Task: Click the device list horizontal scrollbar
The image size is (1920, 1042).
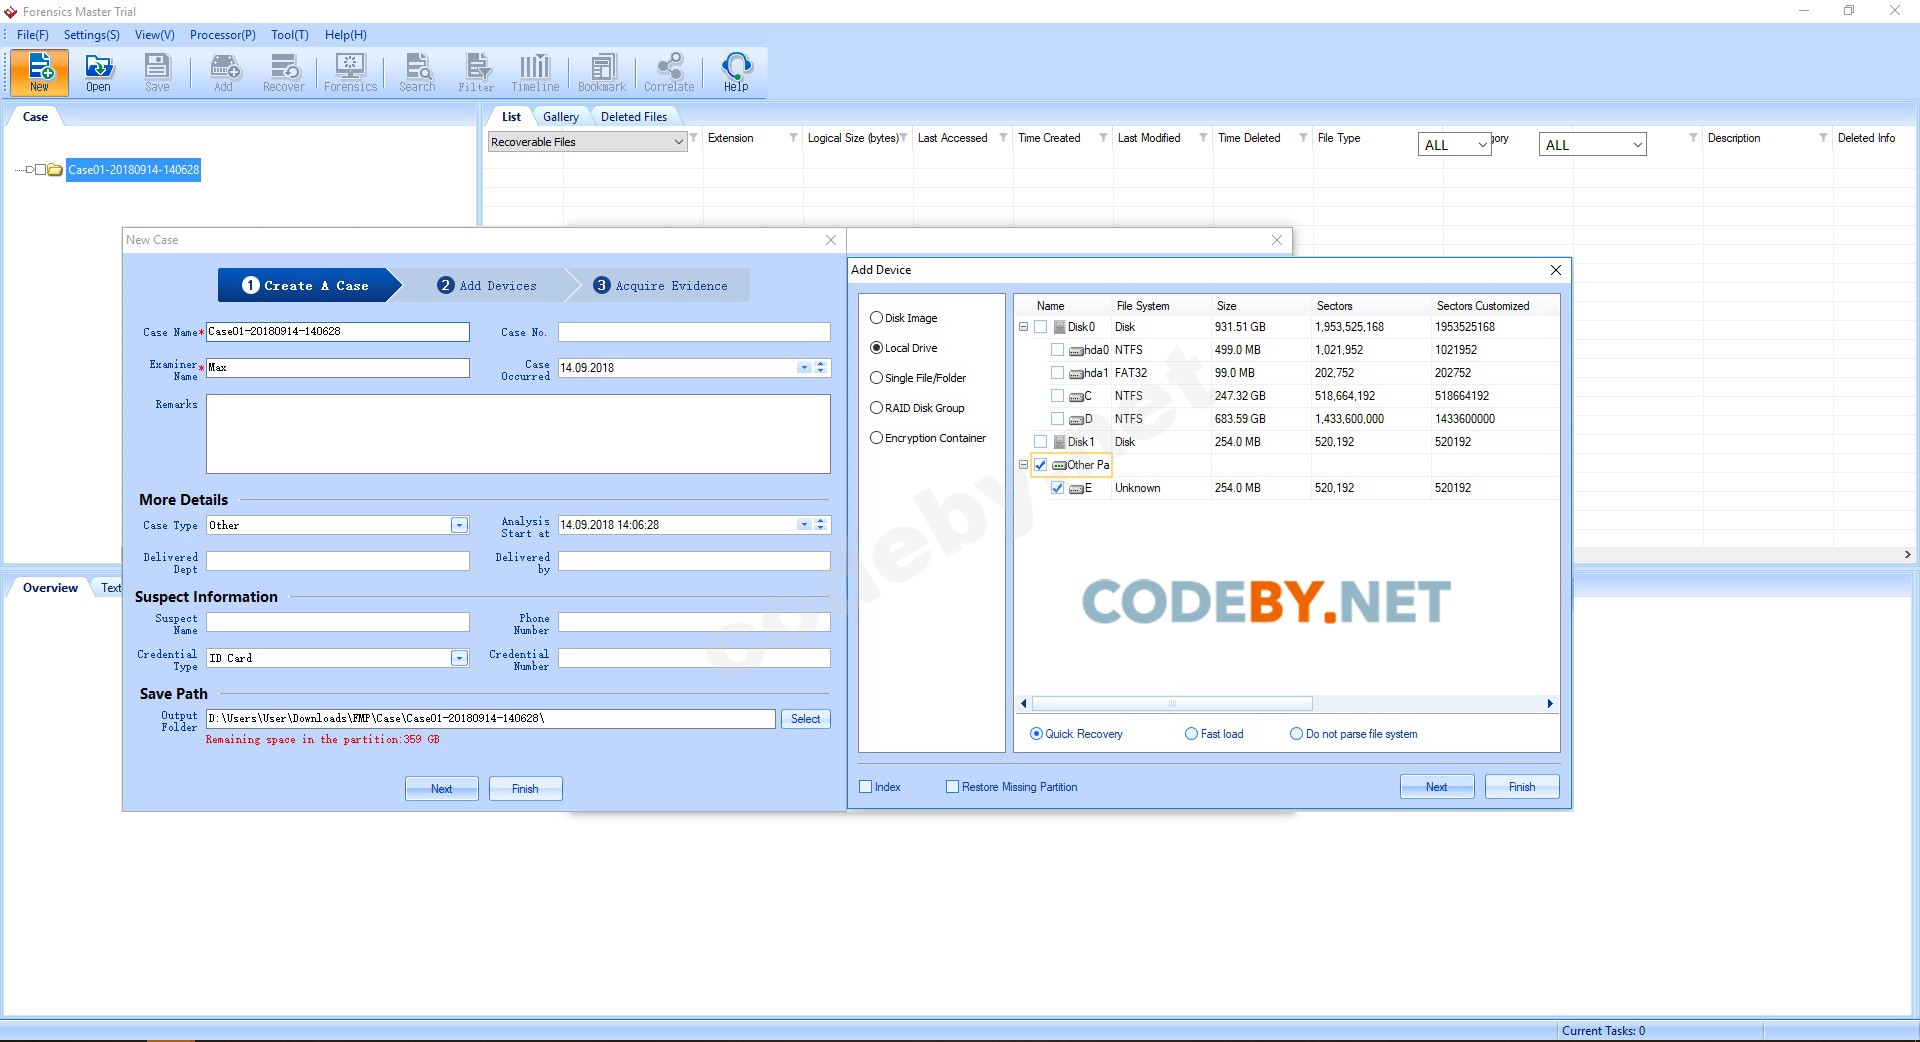Action: pyautogui.click(x=1171, y=704)
